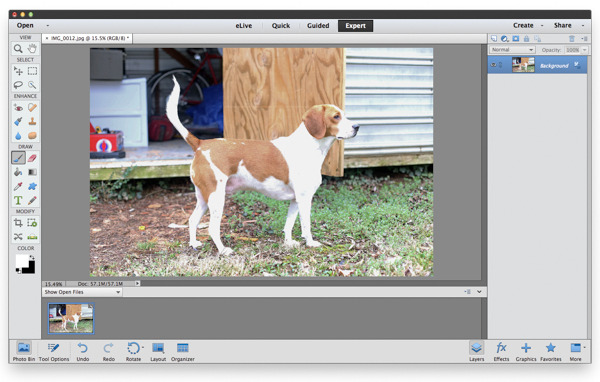Switch to the Quick mode tab

click(280, 26)
